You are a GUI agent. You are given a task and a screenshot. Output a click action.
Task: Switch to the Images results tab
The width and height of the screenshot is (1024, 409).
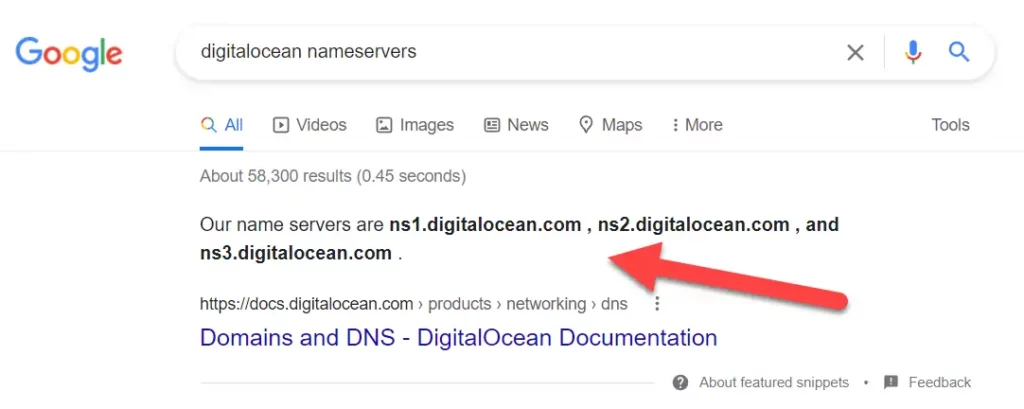[x=415, y=125]
